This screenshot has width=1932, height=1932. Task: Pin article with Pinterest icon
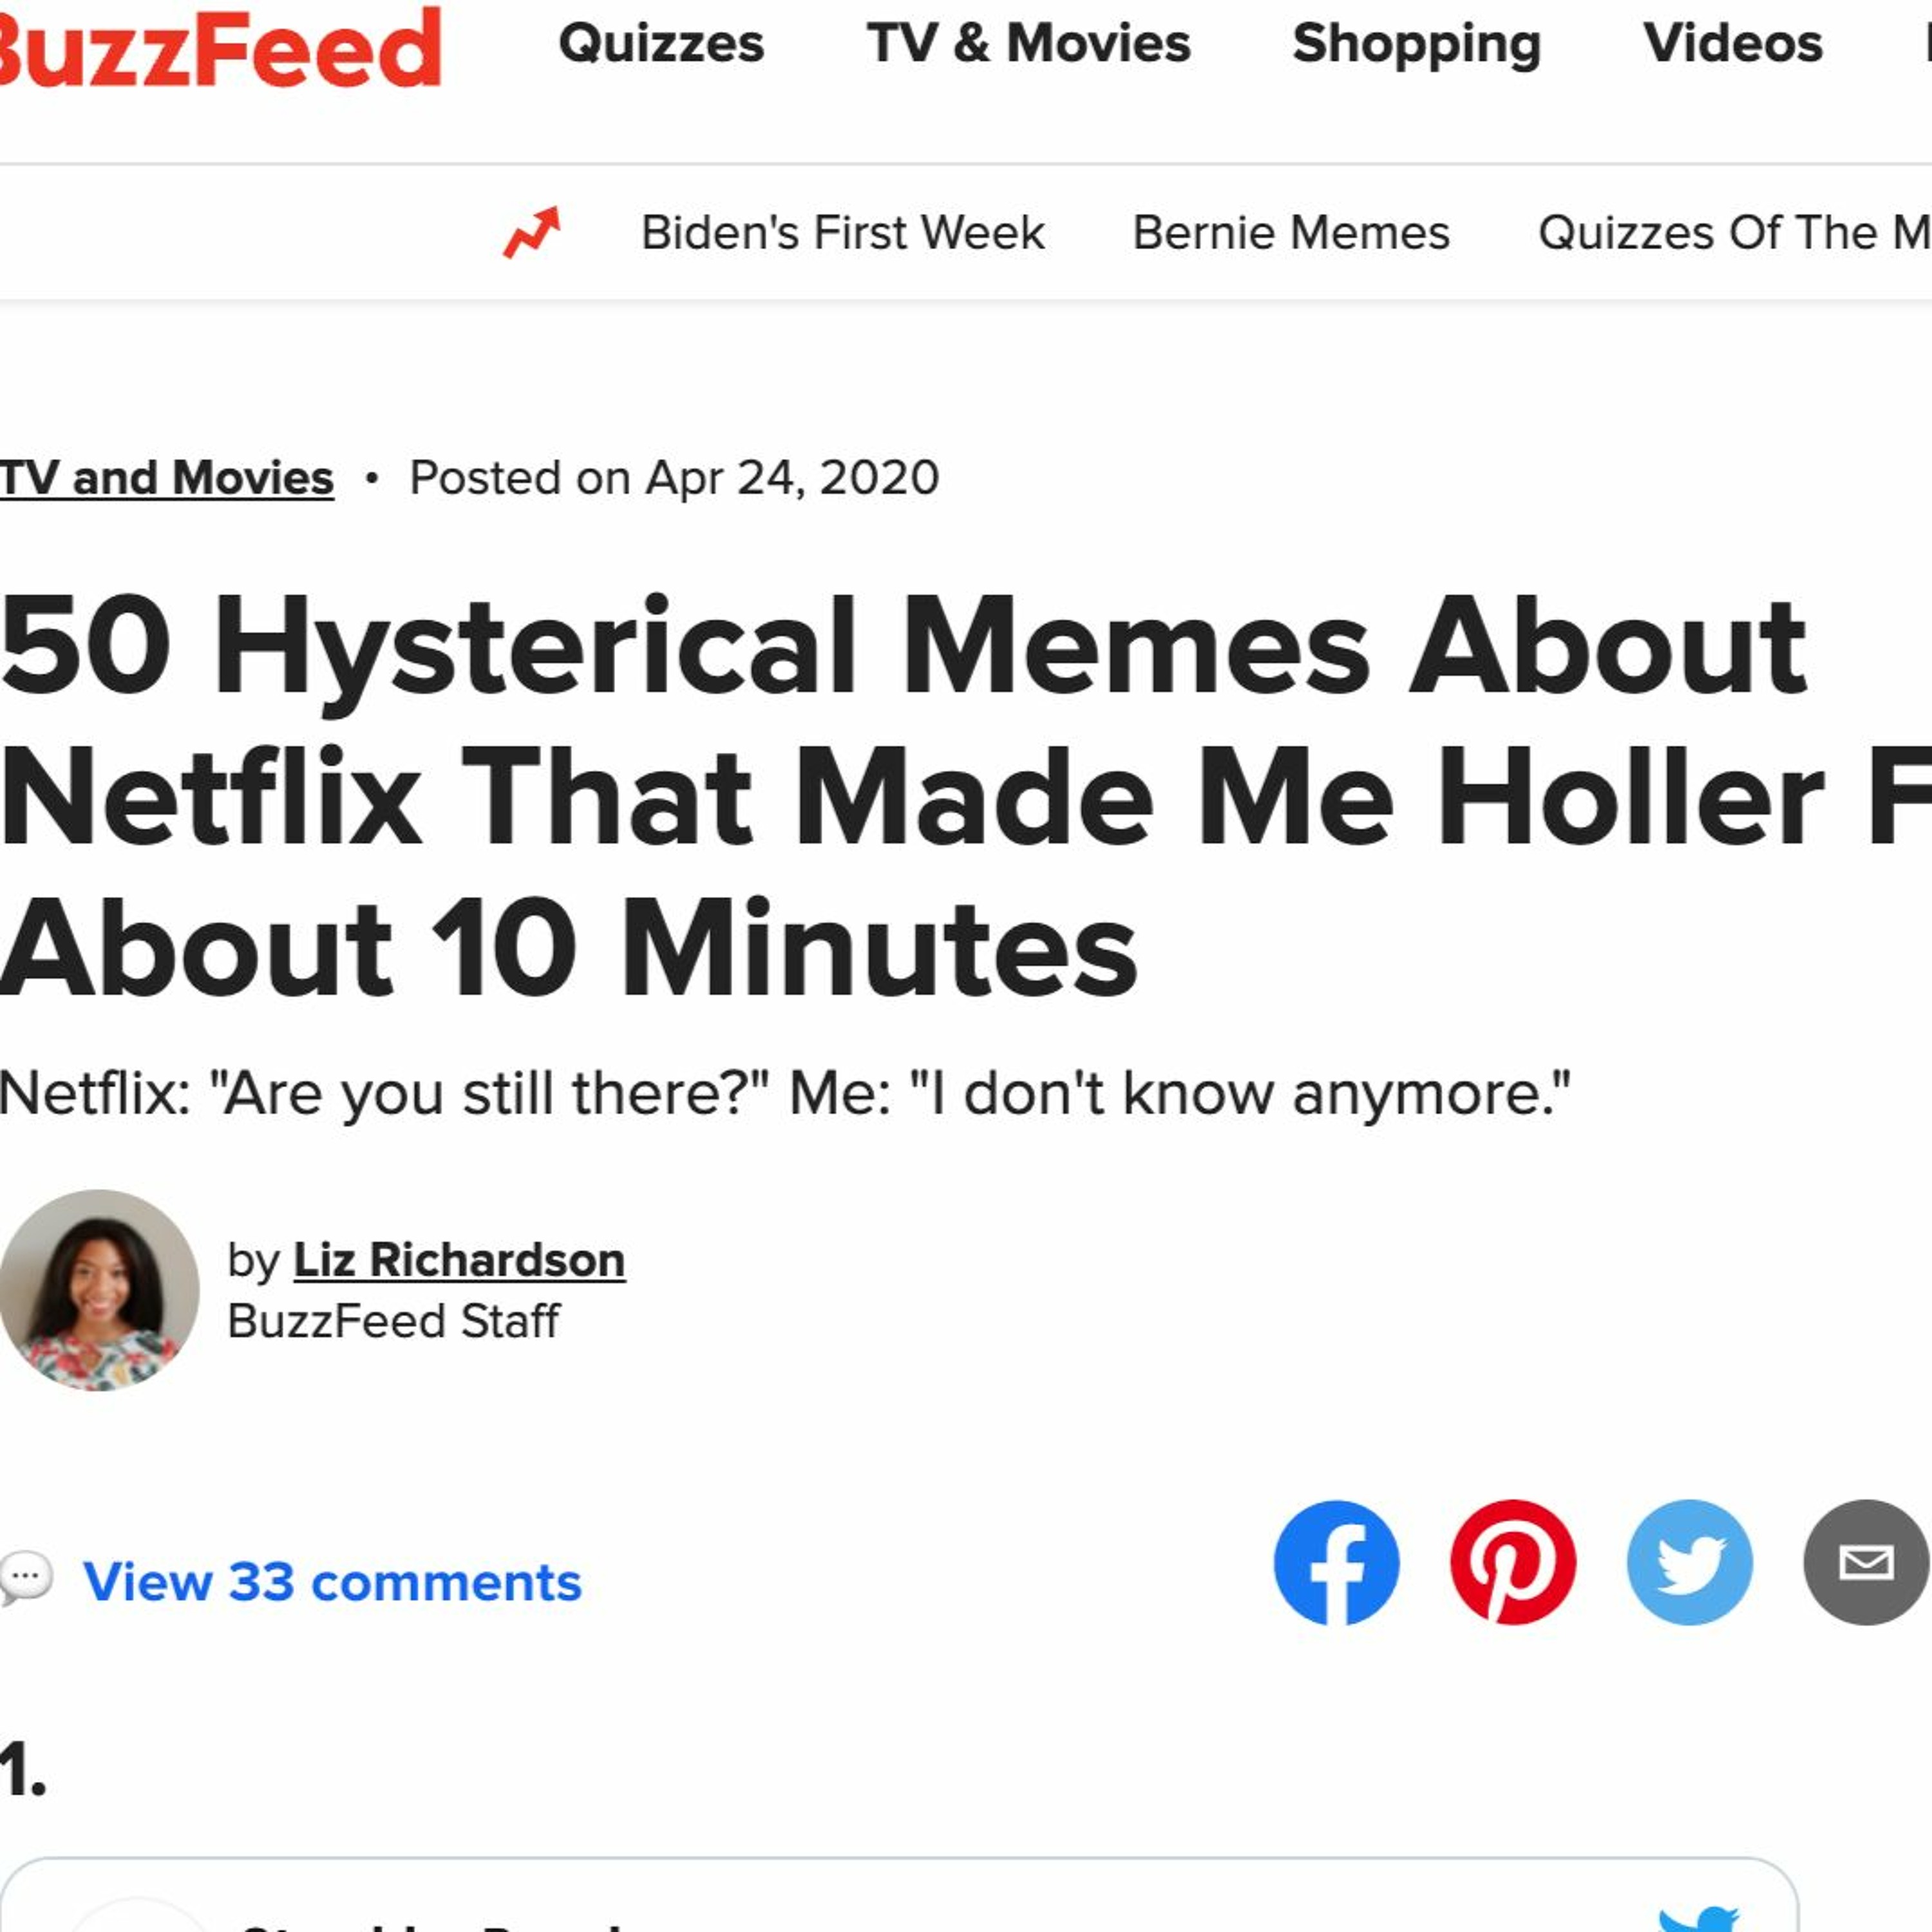(1513, 1562)
